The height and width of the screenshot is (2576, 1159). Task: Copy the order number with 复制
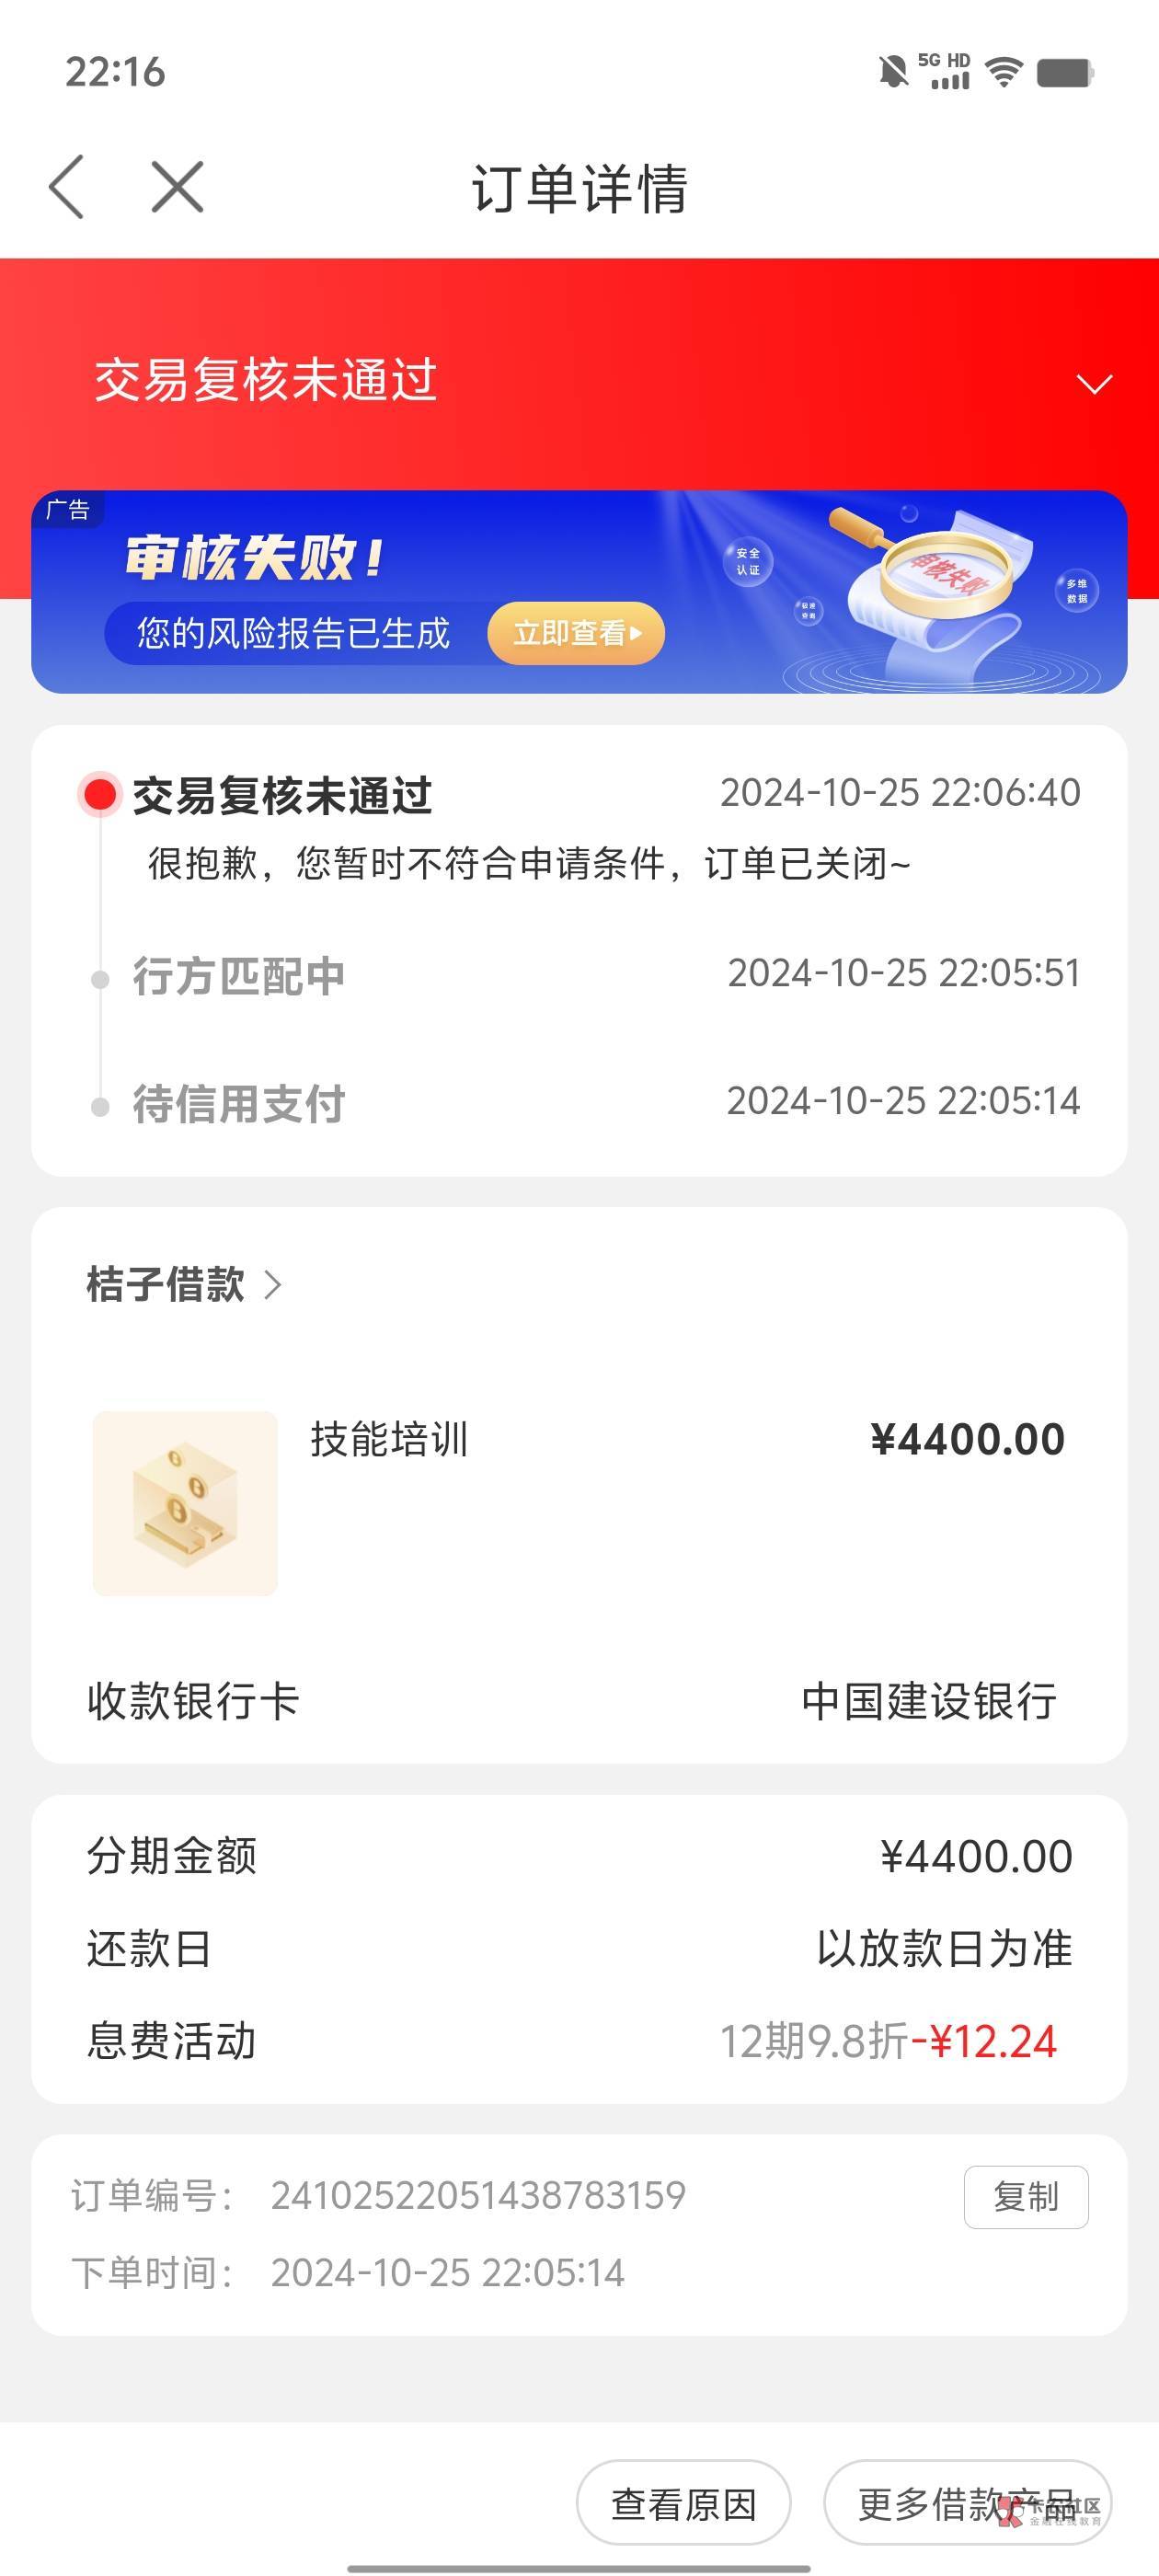[x=1025, y=2197]
